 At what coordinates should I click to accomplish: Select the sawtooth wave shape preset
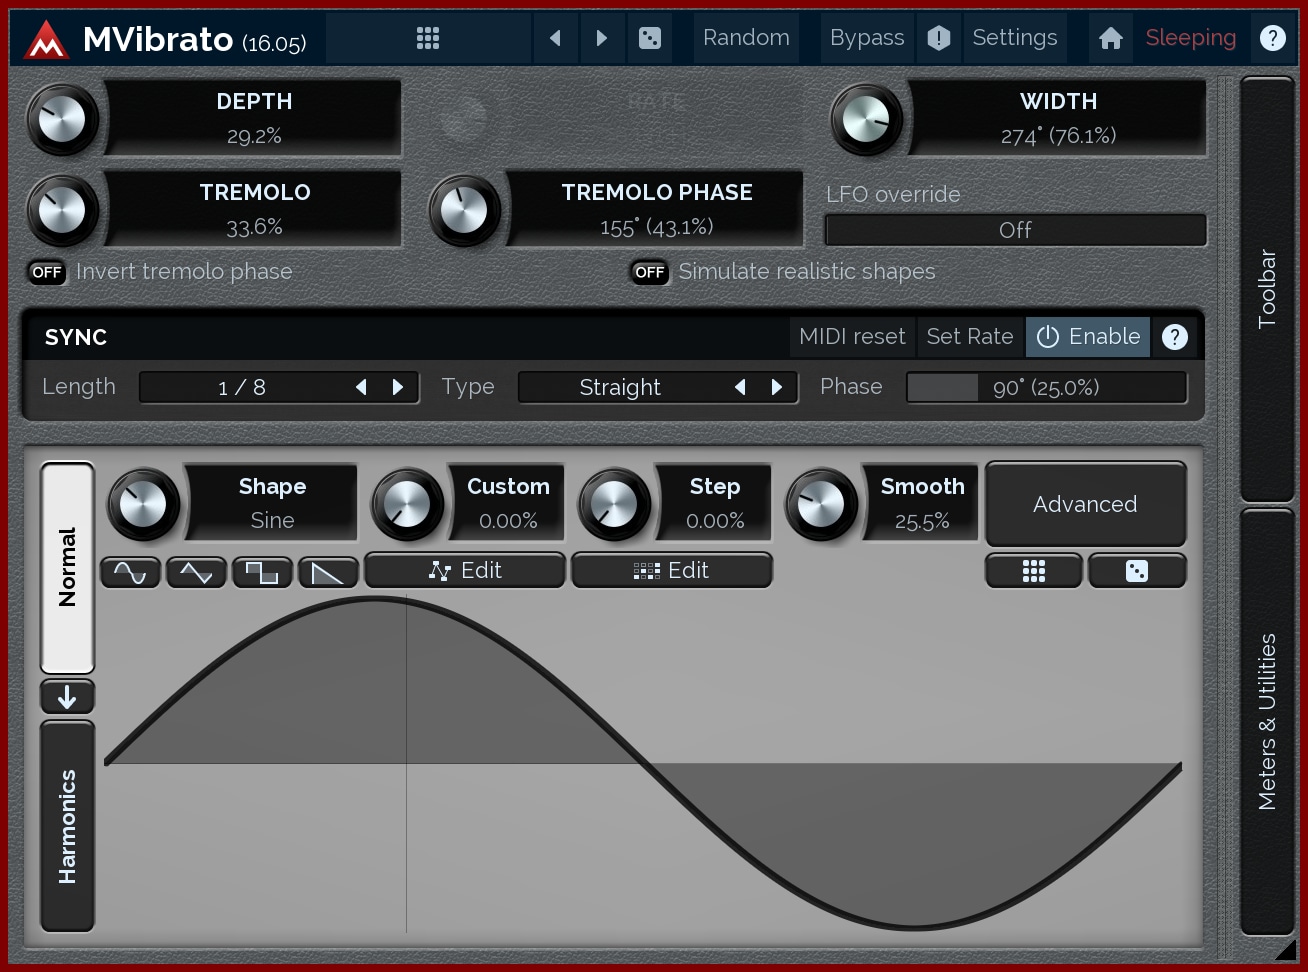pos(328,572)
